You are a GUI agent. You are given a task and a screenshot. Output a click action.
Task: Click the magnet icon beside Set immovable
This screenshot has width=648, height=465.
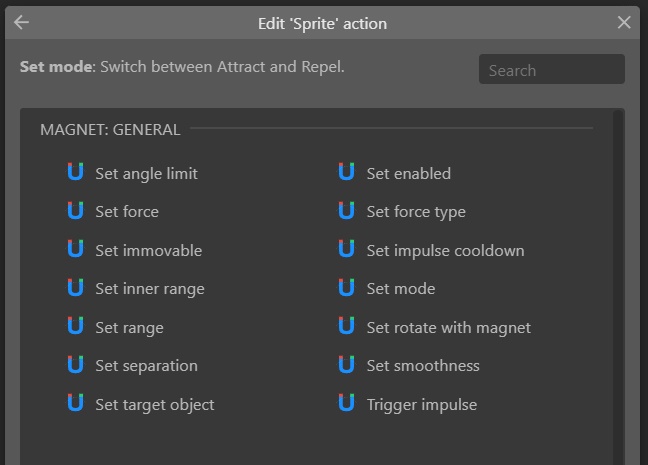75,250
